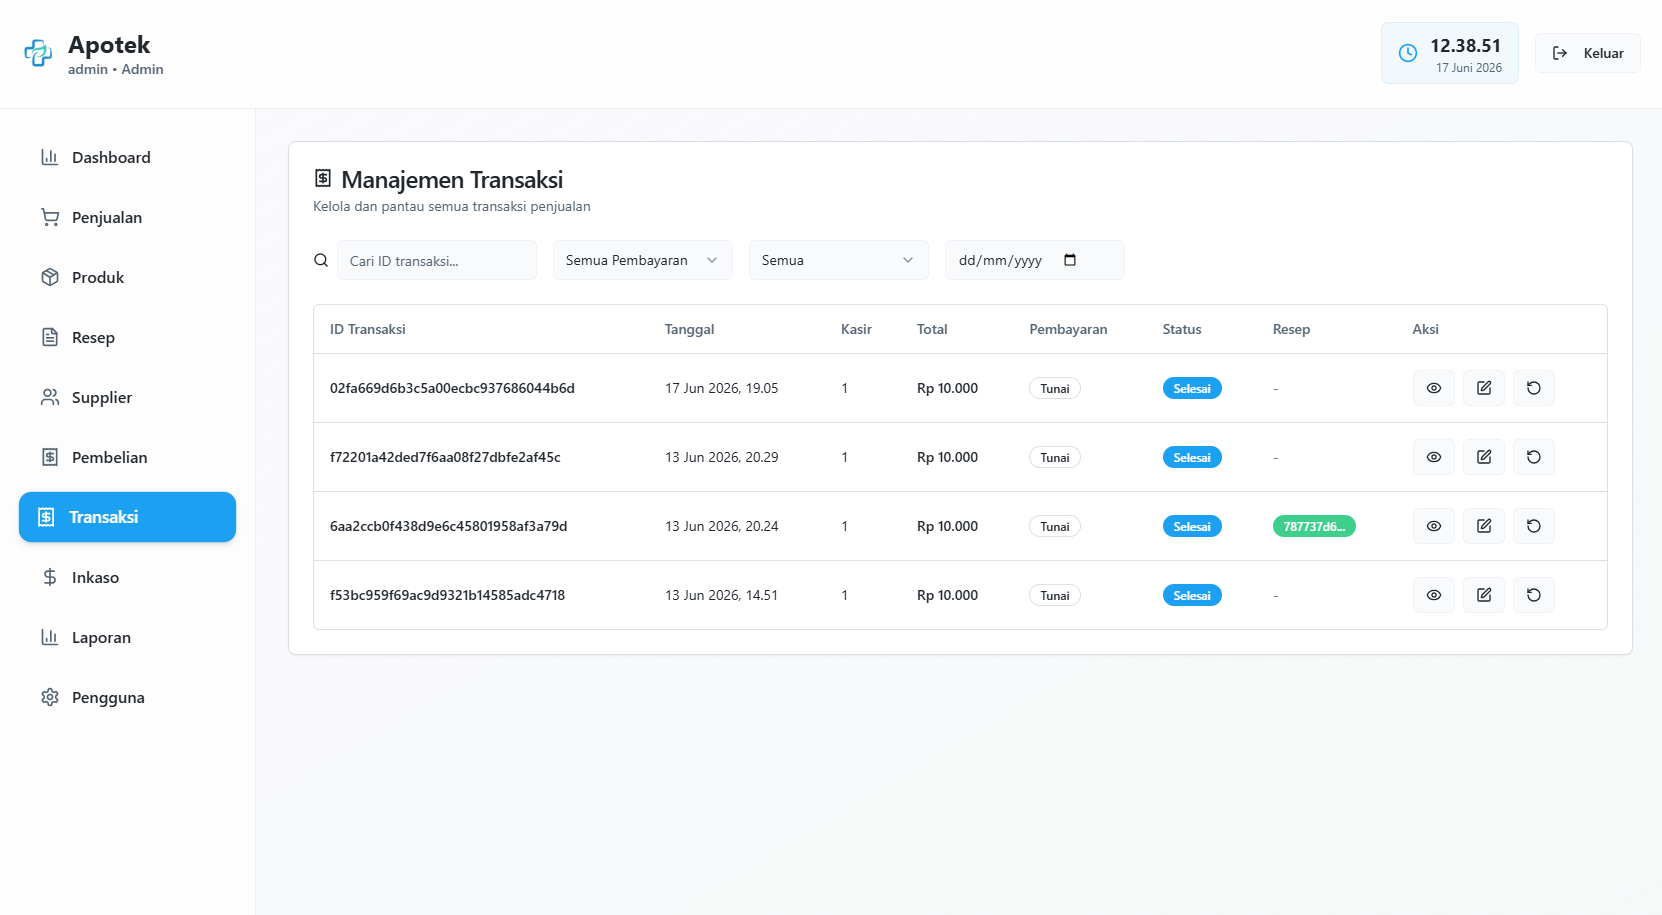Click Tunai badge on 17 Jun row

tap(1055, 388)
